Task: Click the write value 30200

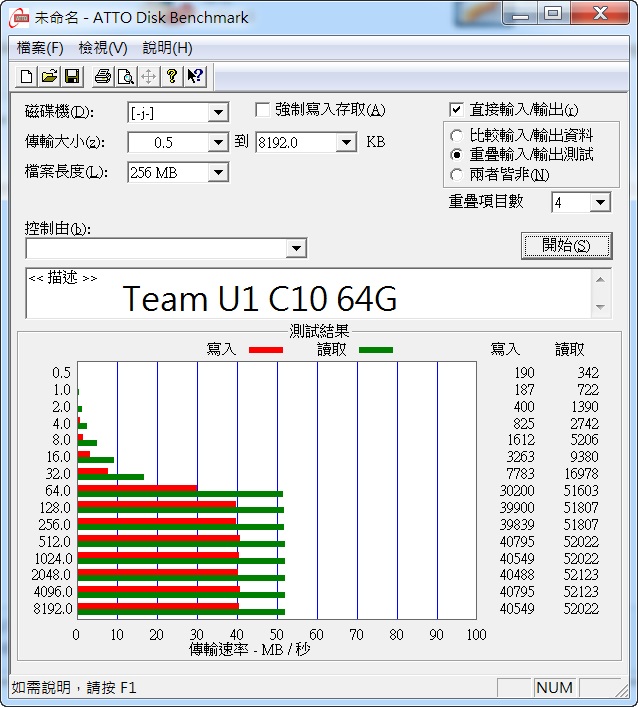Action: pos(517,491)
